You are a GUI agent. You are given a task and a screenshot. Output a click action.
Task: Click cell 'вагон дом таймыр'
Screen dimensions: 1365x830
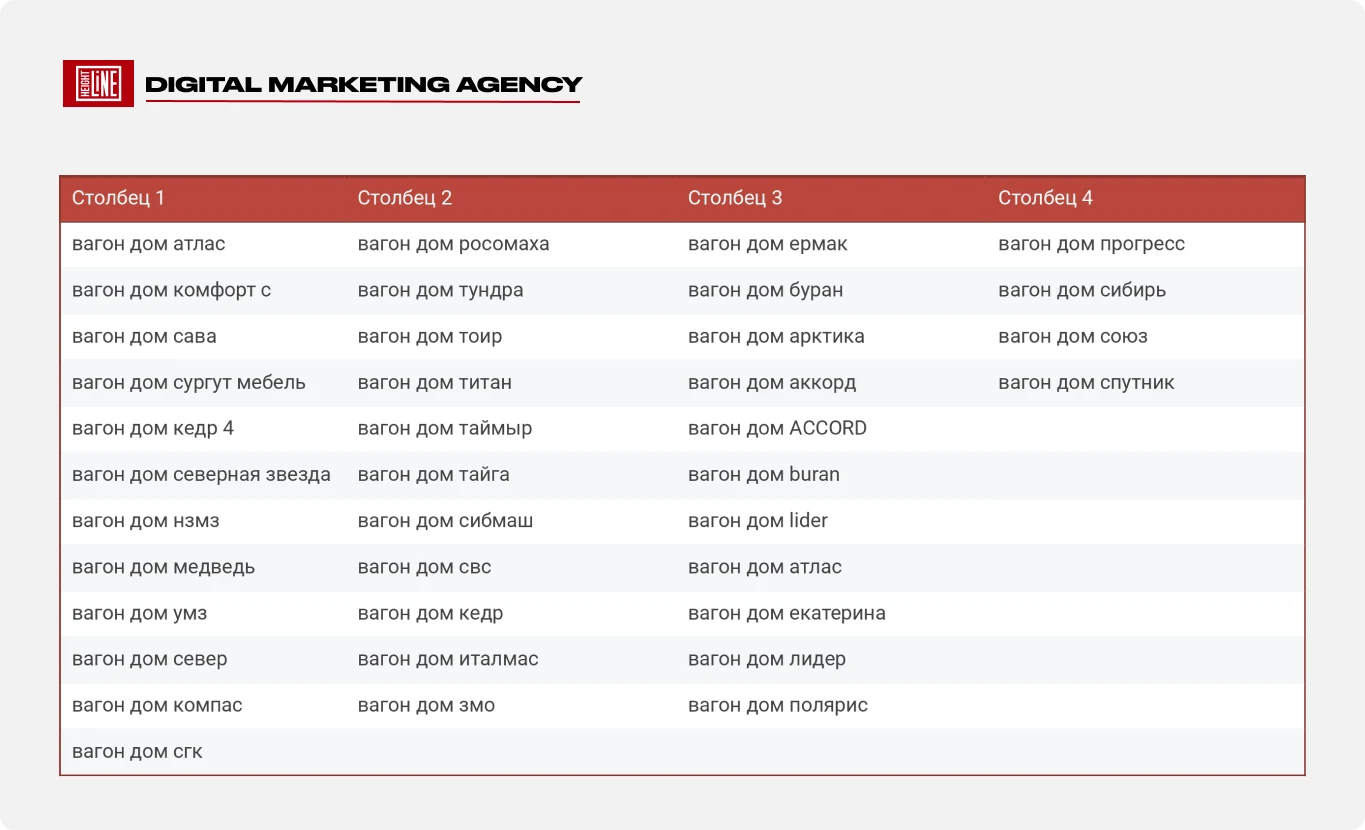(445, 428)
